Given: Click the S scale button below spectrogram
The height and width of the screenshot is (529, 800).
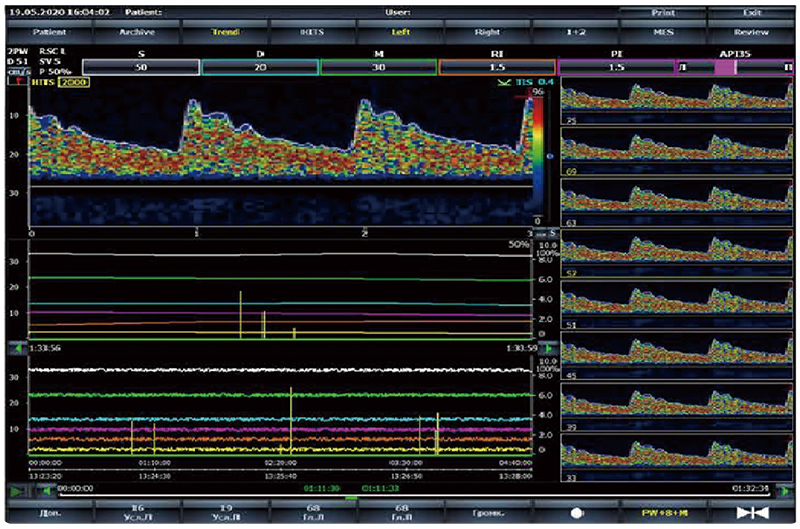Looking at the screenshot, I should tap(548, 232).
